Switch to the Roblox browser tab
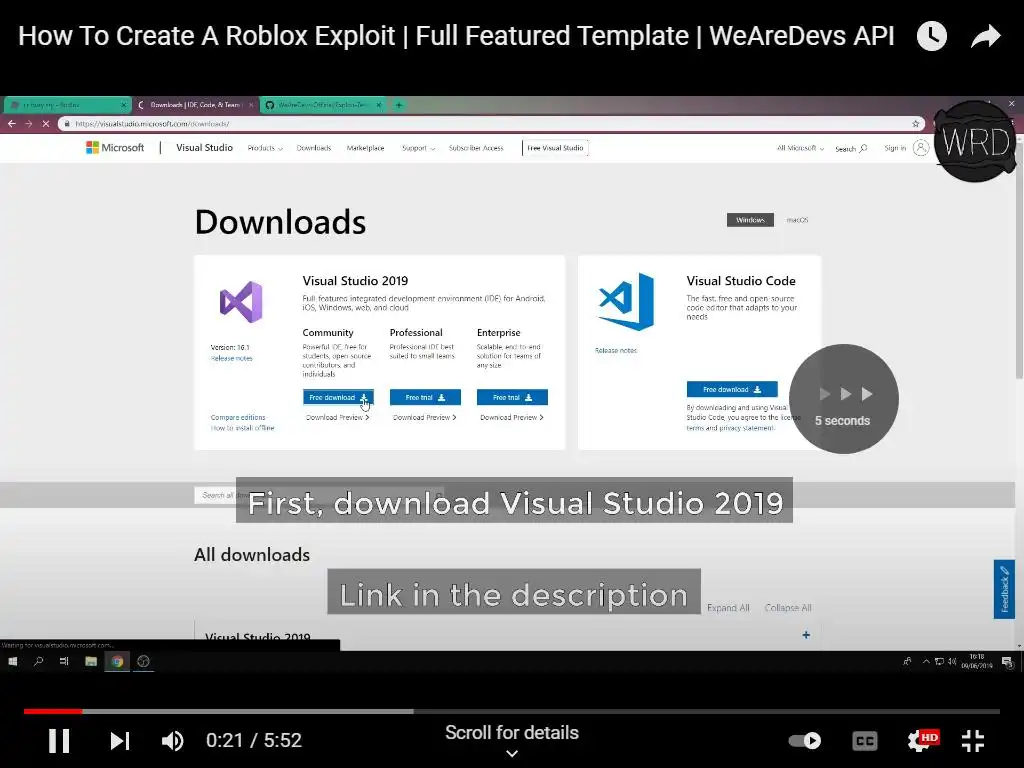 (67, 104)
